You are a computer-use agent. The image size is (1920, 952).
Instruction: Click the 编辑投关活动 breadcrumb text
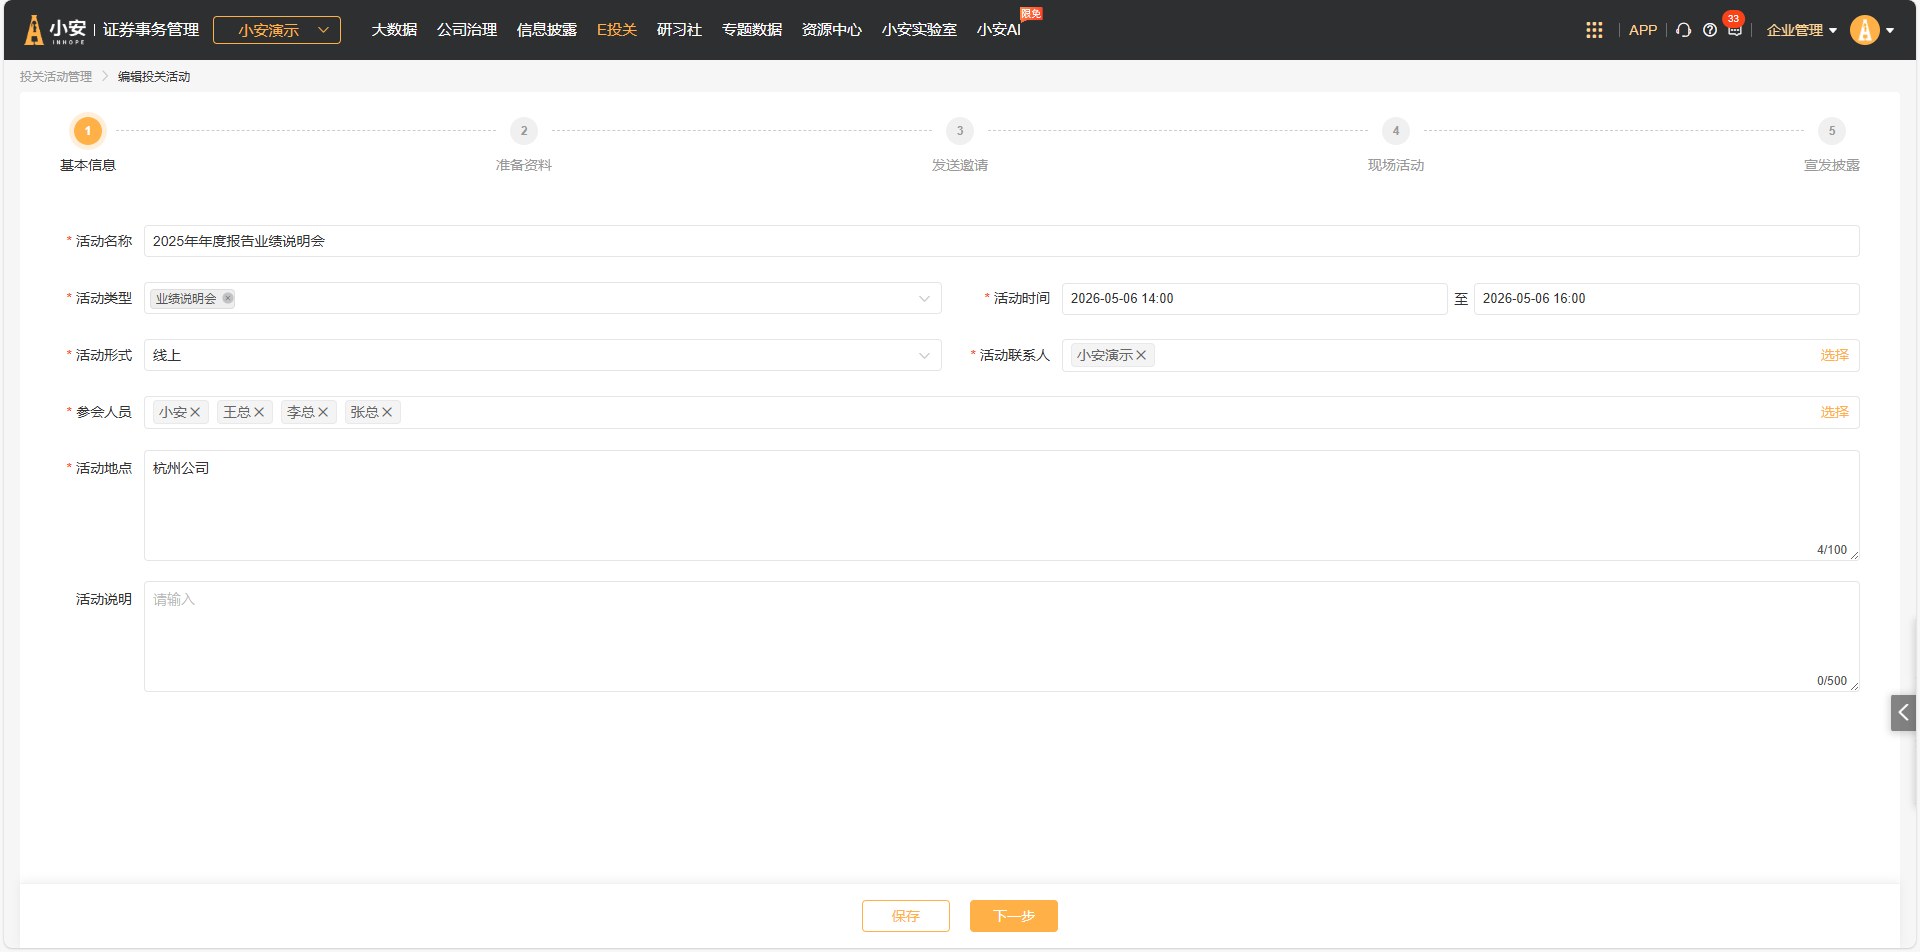pyautogui.click(x=154, y=77)
